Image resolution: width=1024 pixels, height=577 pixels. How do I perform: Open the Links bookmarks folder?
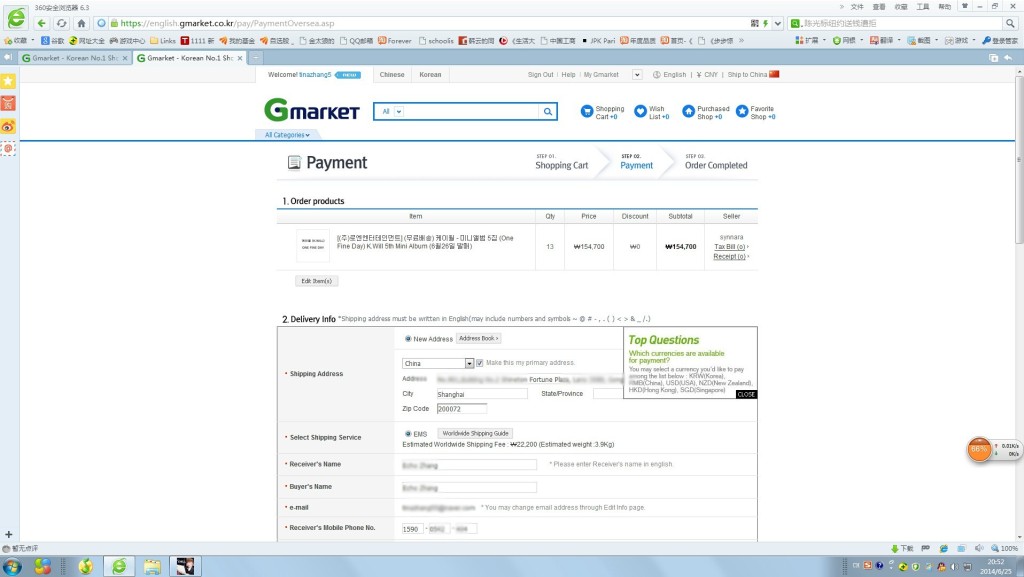163,40
